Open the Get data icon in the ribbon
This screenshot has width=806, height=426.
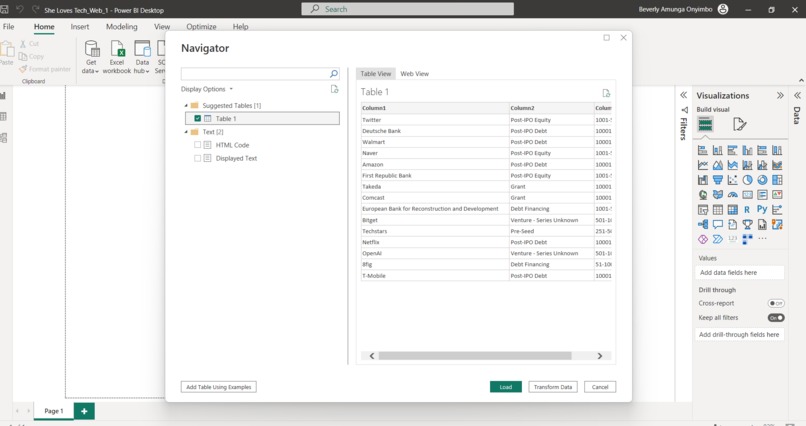91,49
